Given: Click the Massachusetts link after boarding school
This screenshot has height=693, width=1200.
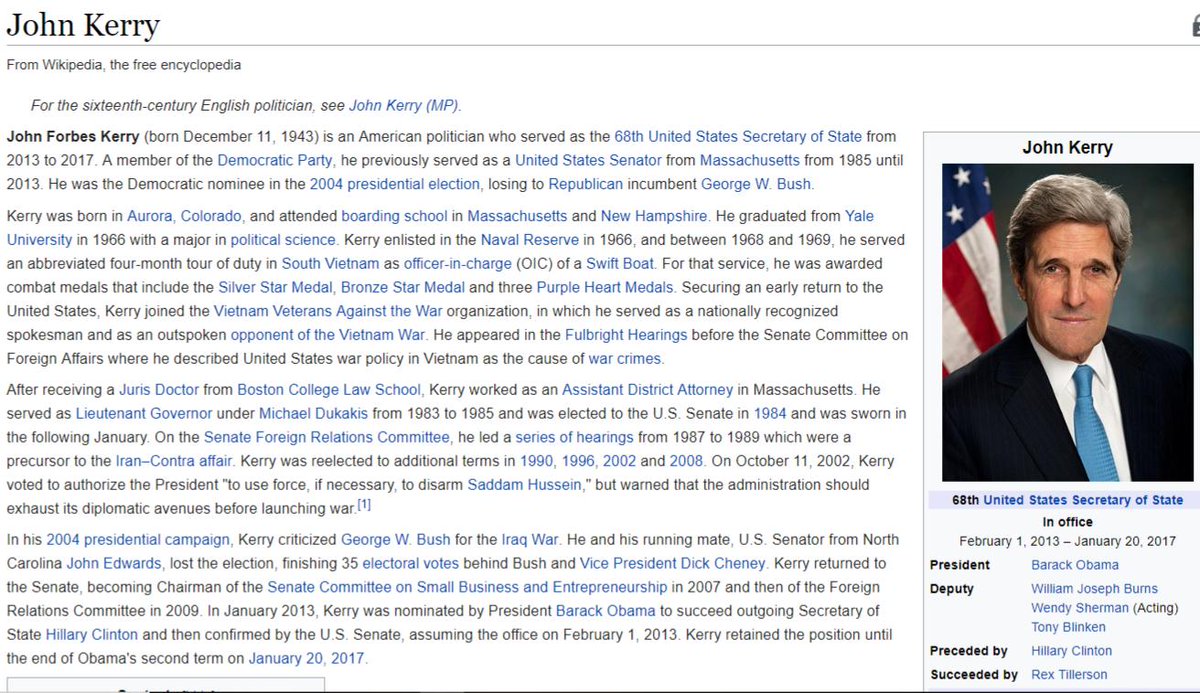Looking at the screenshot, I should [x=517, y=216].
